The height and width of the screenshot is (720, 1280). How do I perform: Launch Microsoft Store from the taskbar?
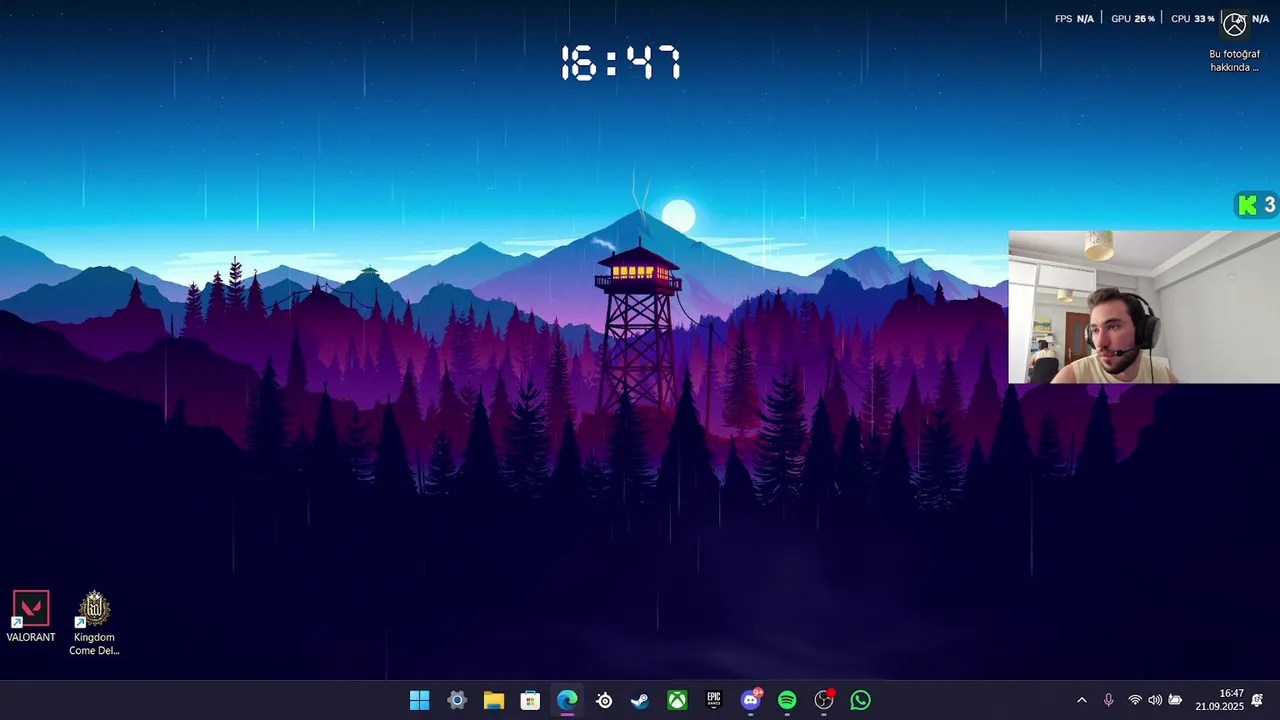(x=530, y=700)
